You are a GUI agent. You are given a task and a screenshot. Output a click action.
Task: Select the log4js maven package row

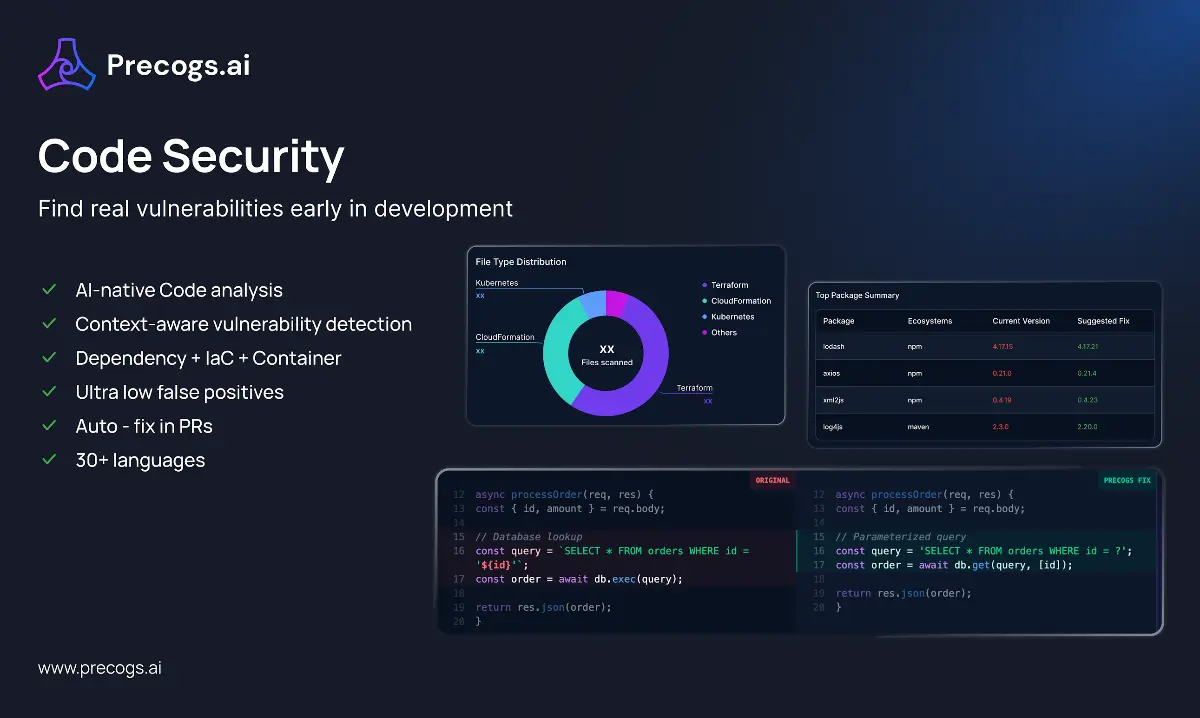[x=985, y=426]
